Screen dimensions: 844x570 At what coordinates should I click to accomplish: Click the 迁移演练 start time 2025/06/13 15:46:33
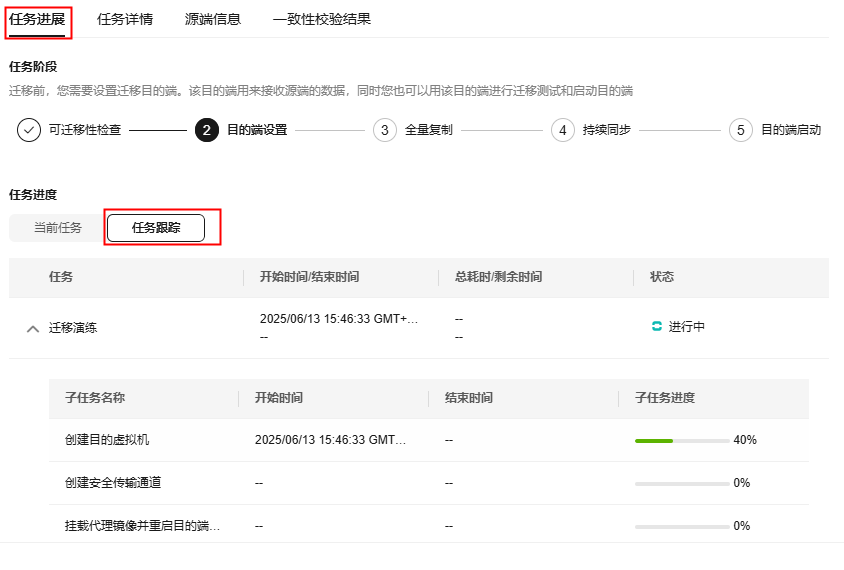tap(339, 319)
